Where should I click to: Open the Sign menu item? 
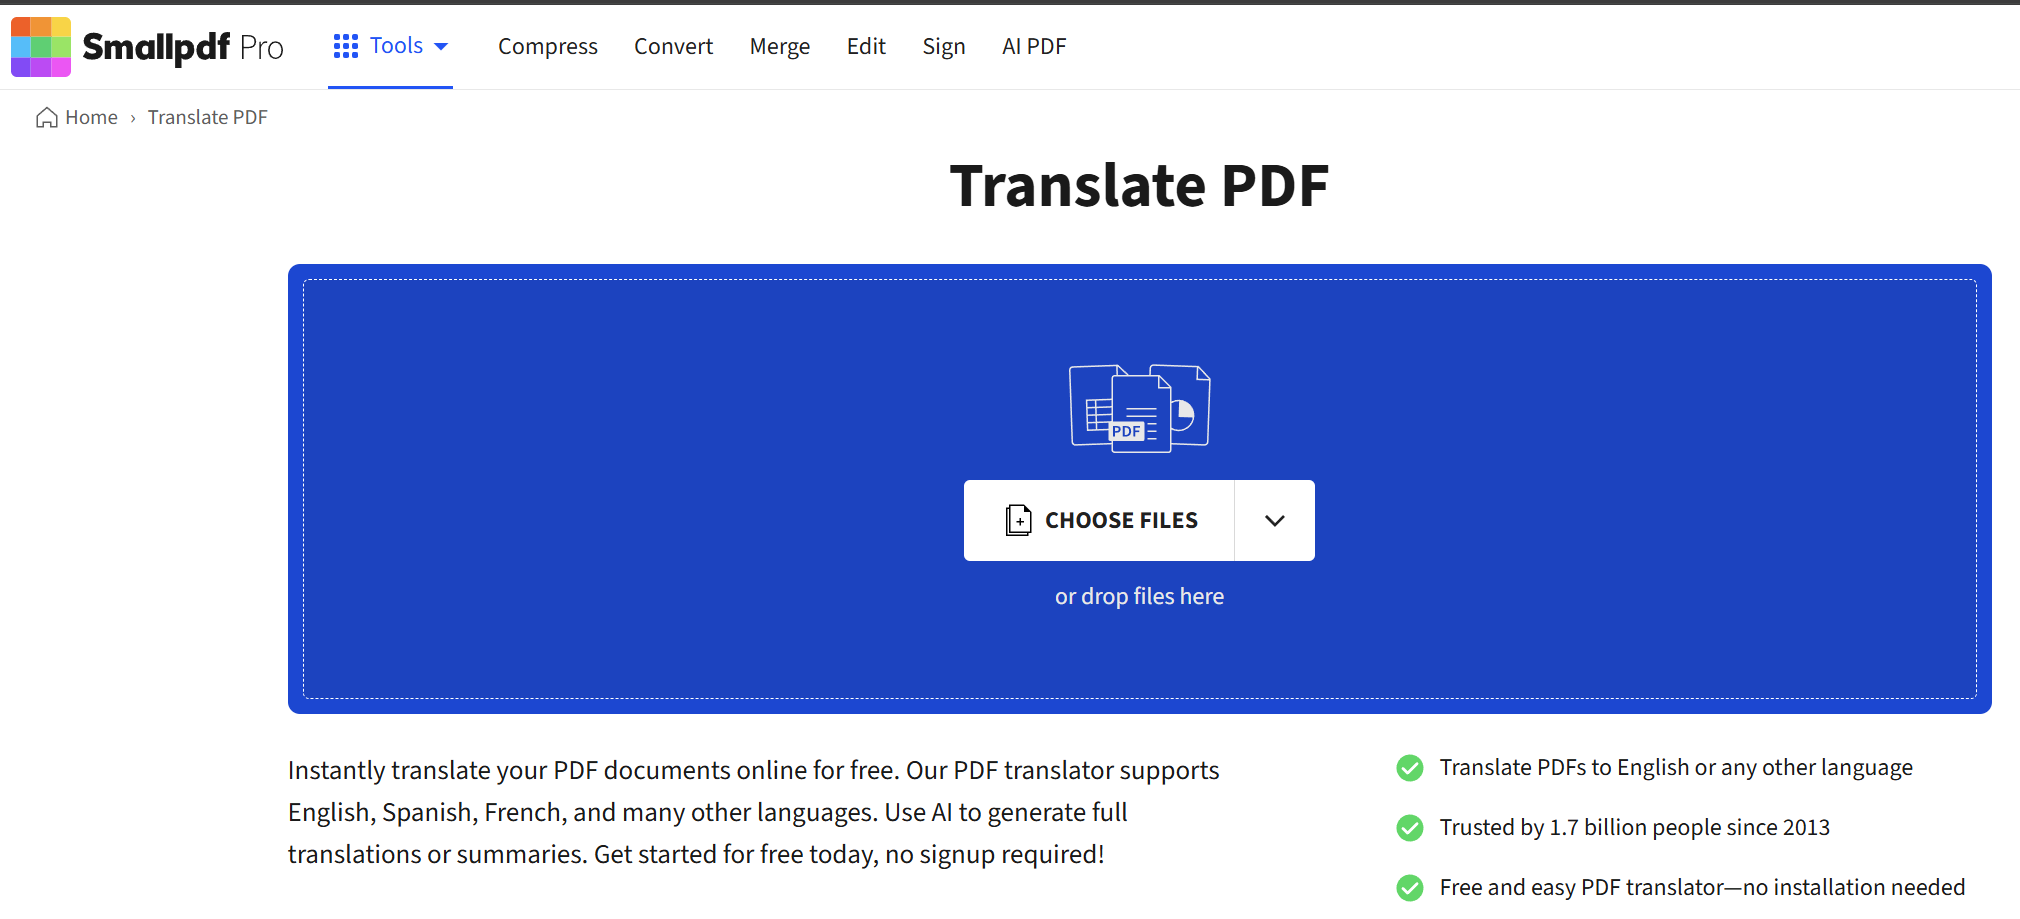tap(944, 46)
